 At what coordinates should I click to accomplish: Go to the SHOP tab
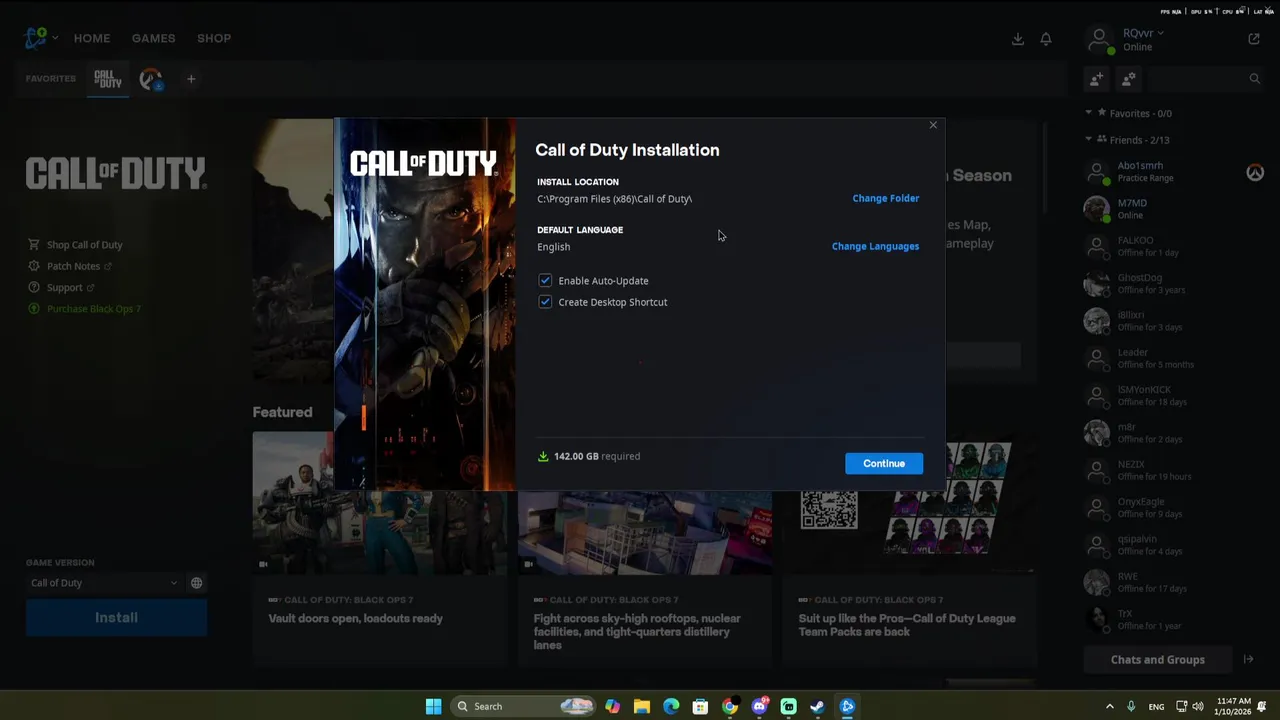tap(214, 38)
